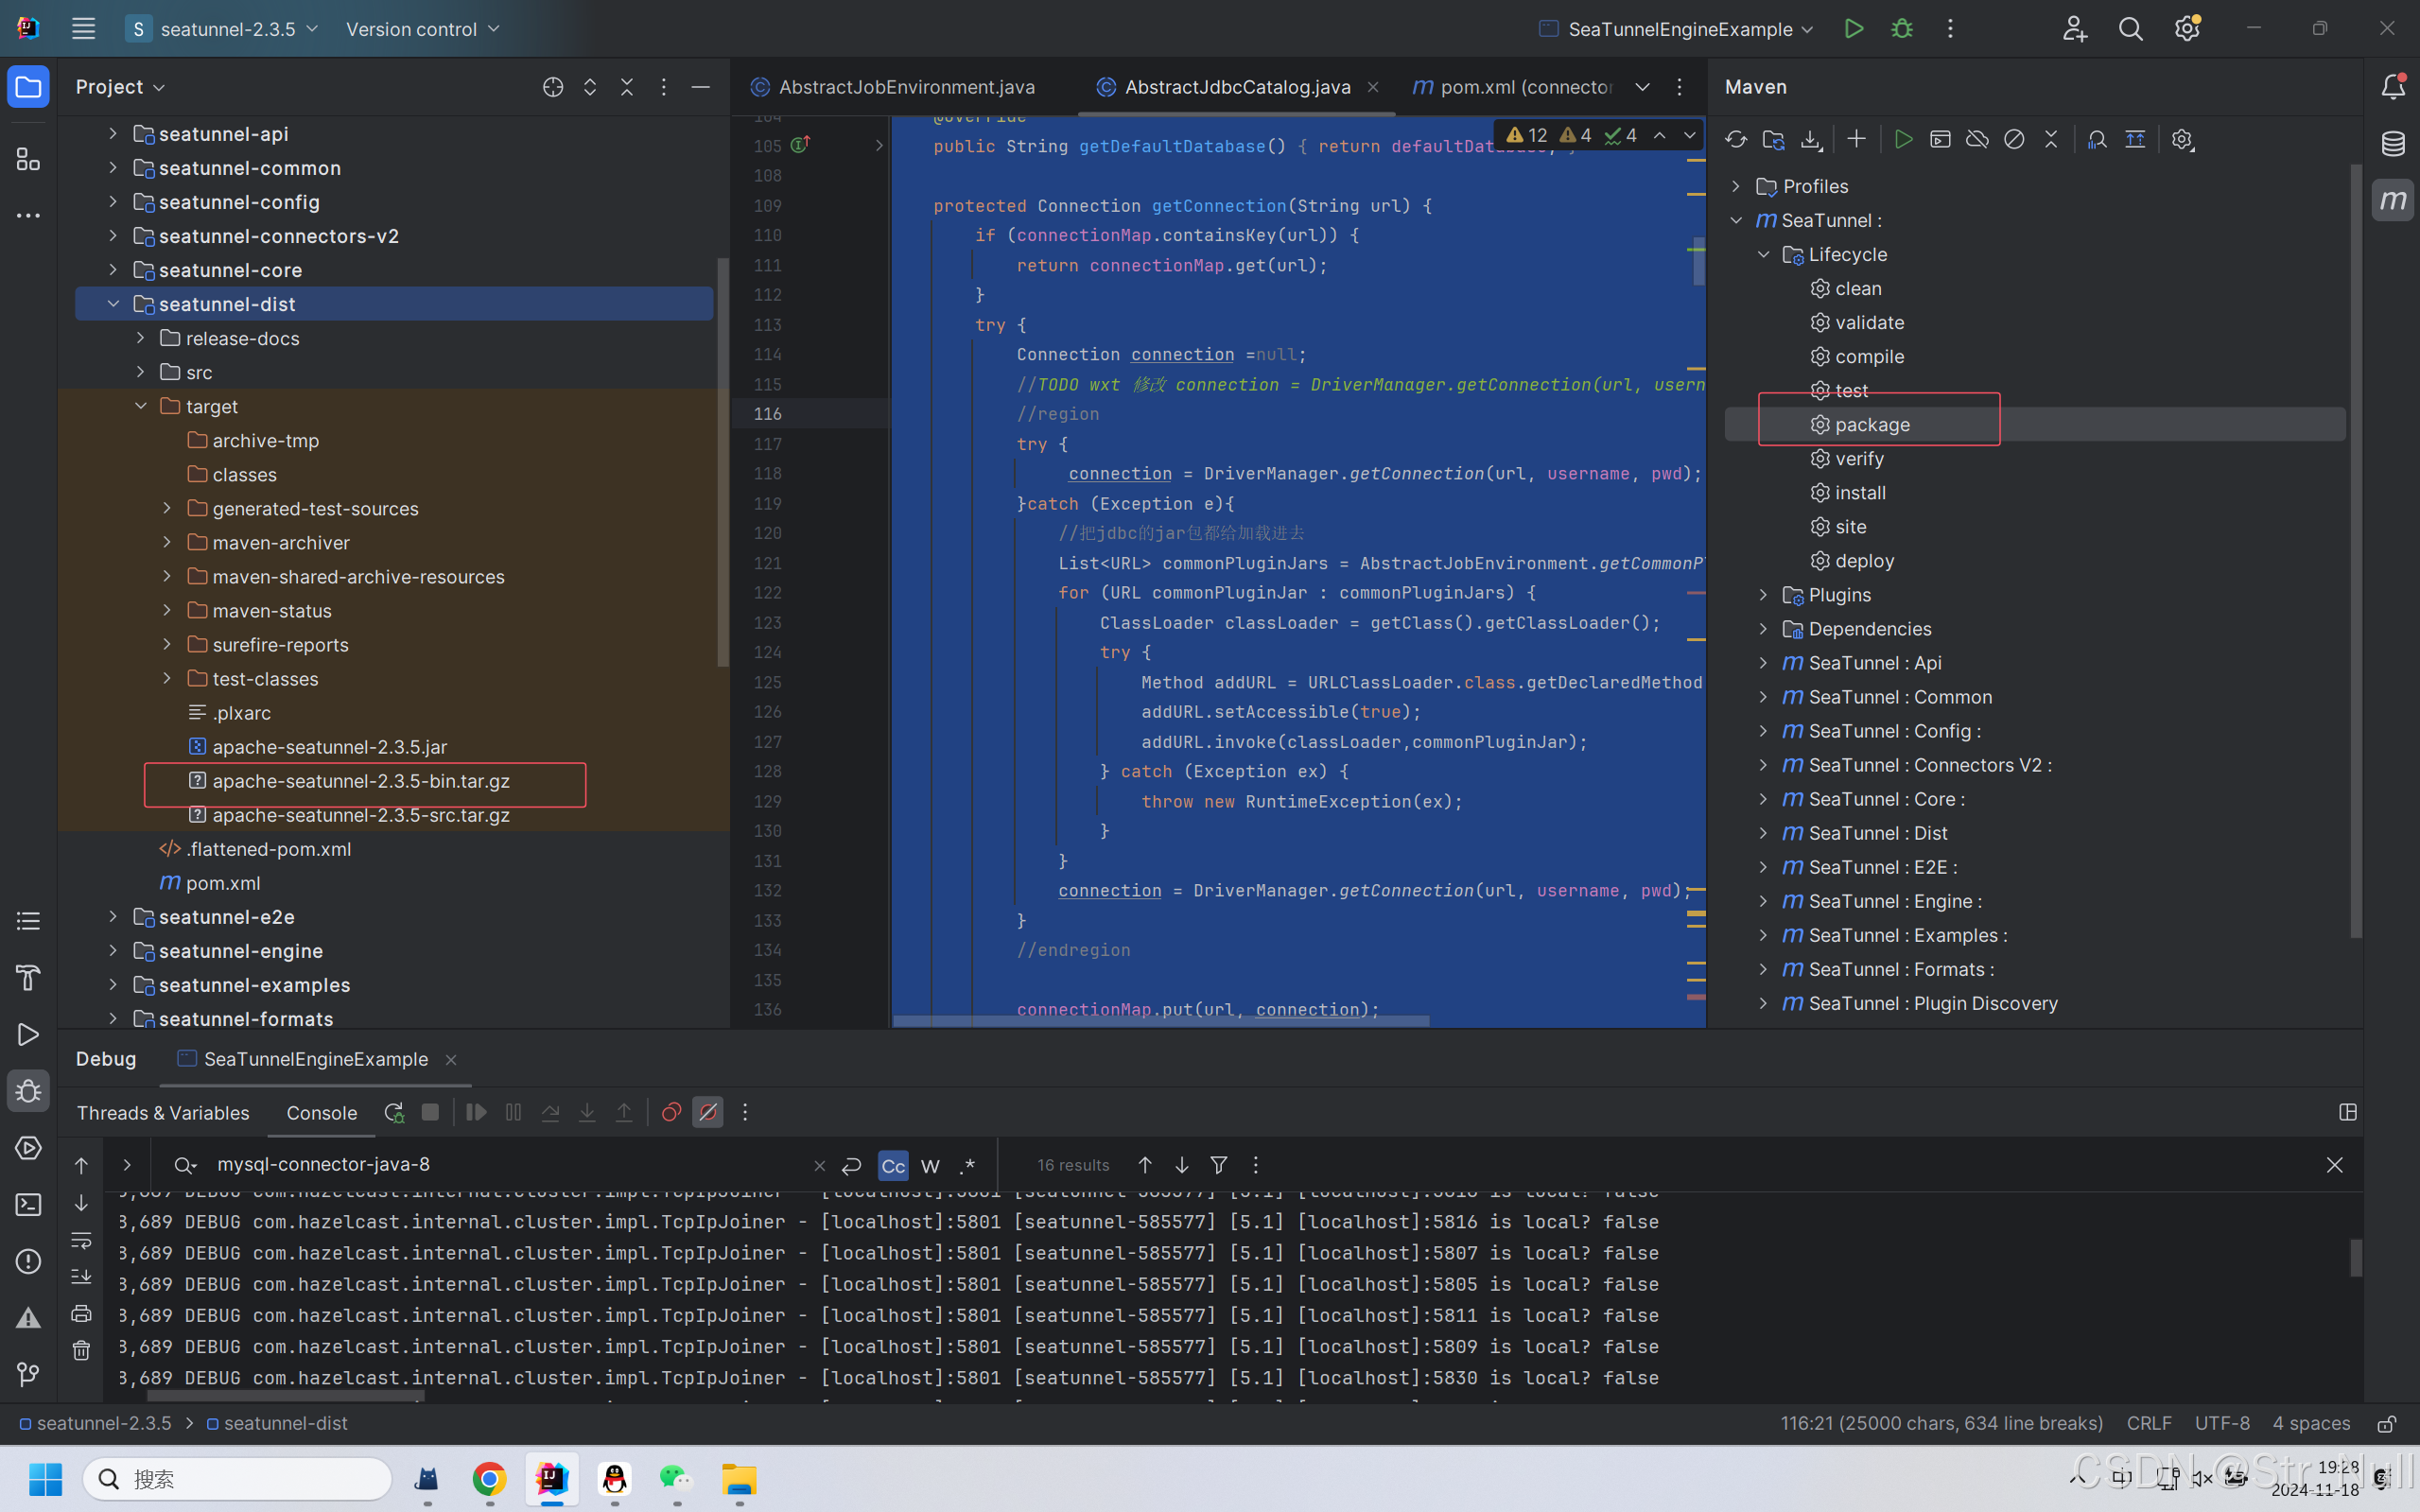Open the Project tool window icon
The image size is (2420, 1512).
(x=28, y=87)
